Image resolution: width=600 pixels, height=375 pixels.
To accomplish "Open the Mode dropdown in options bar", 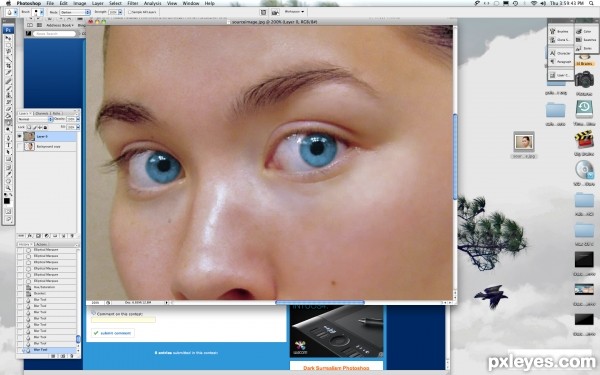I will (75, 12).
